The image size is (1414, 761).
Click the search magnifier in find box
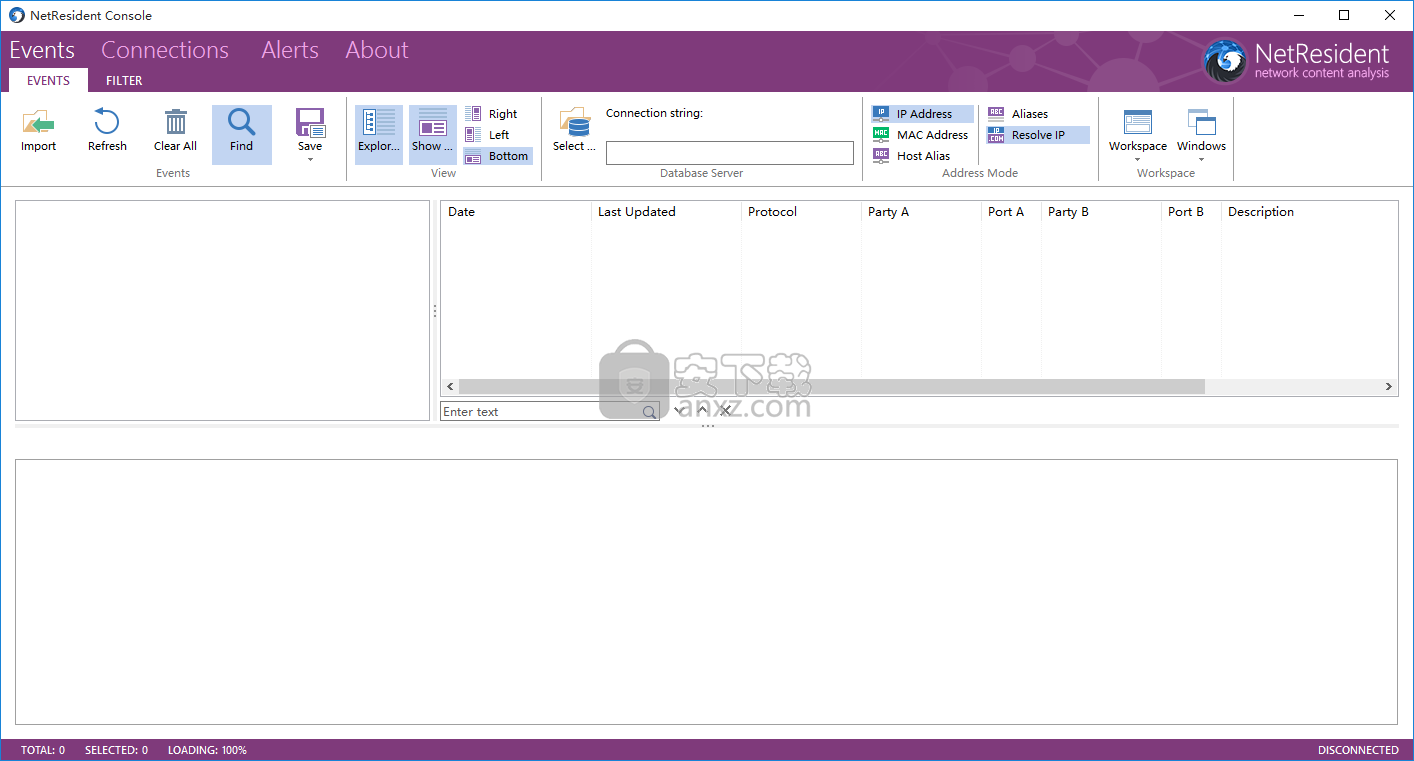point(649,412)
